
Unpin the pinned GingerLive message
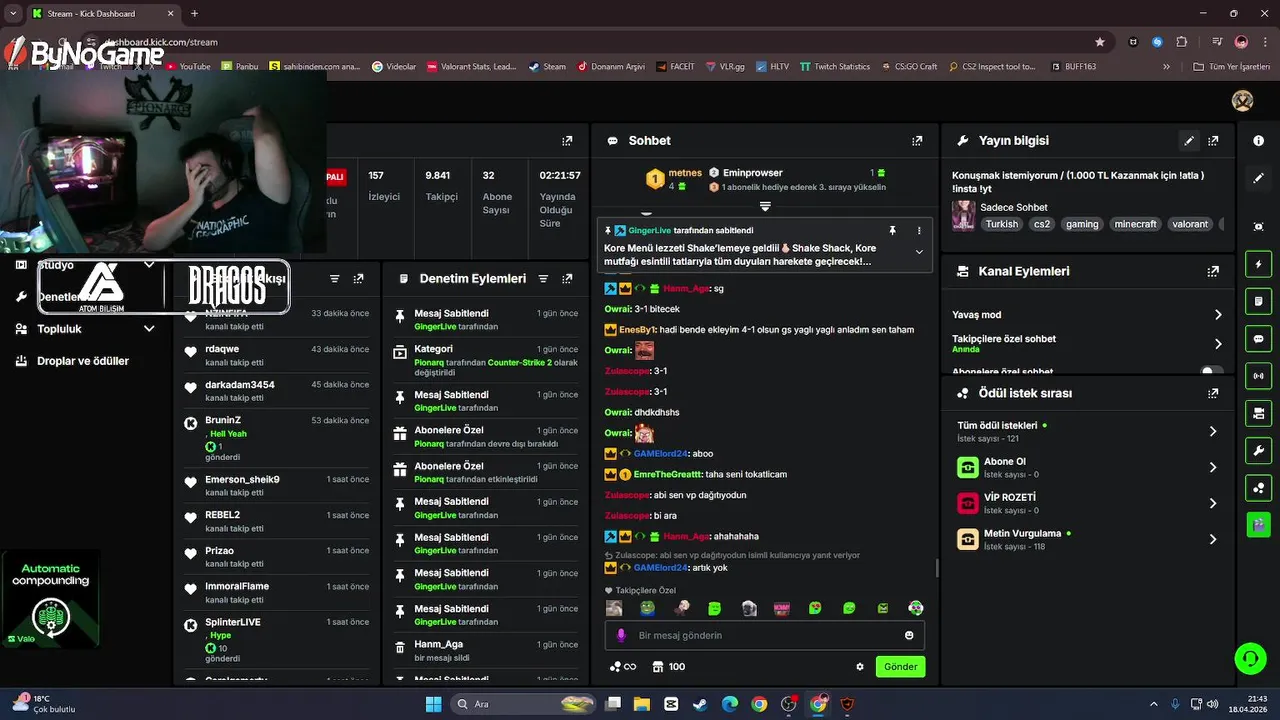click(893, 230)
